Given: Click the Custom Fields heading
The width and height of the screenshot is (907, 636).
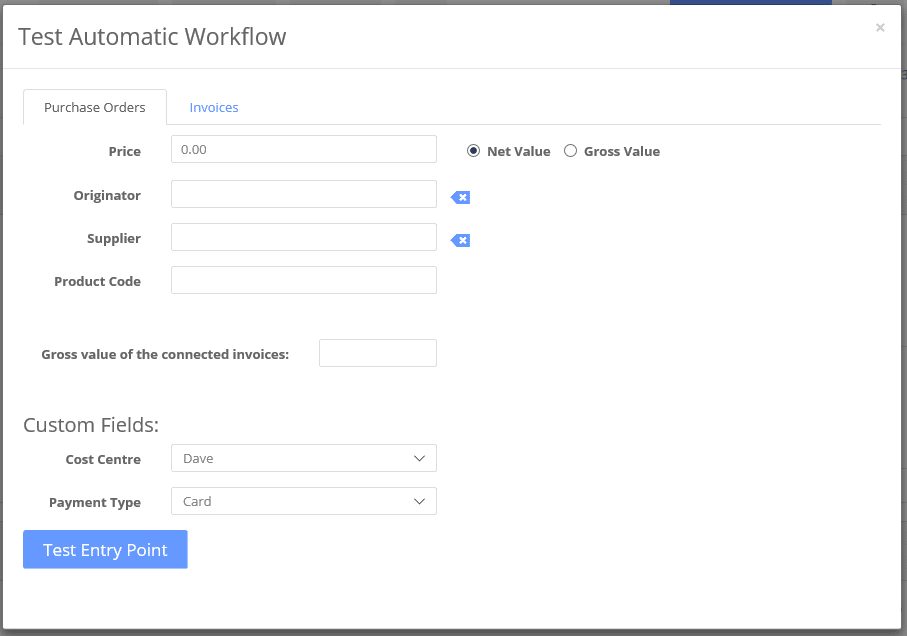Looking at the screenshot, I should [91, 425].
